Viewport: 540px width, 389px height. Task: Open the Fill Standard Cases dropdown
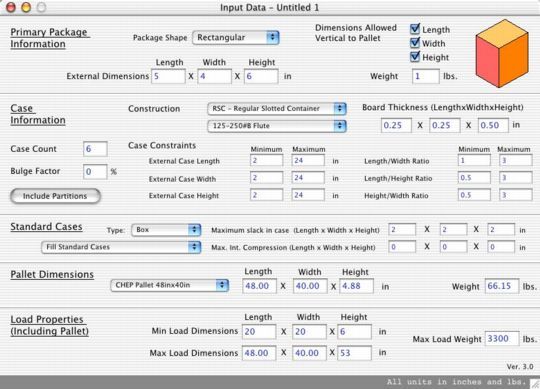(x=121, y=247)
